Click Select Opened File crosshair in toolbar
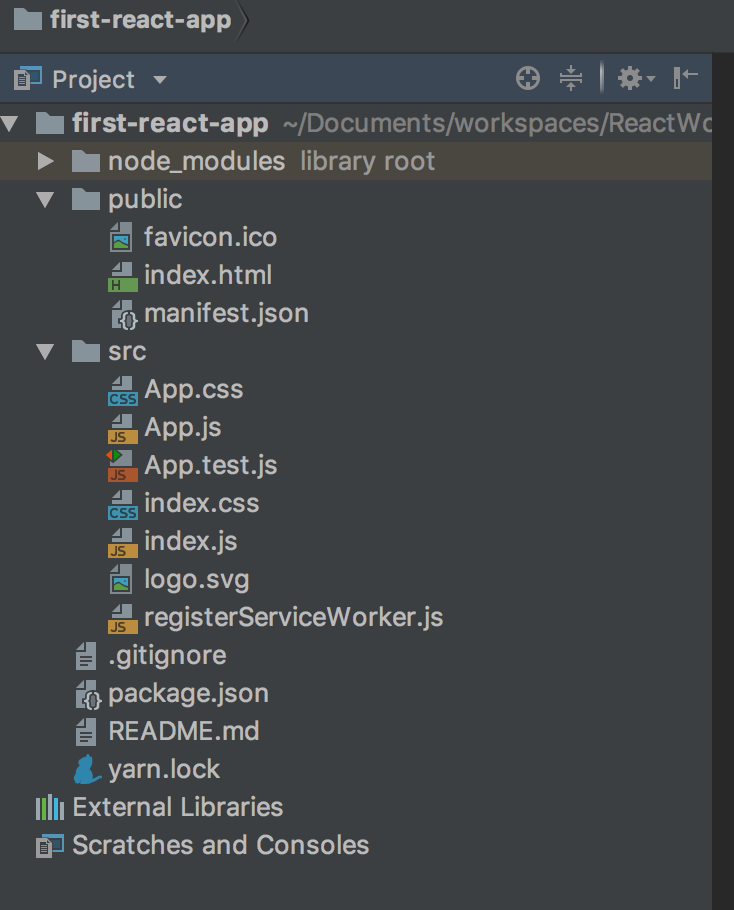 525,77
